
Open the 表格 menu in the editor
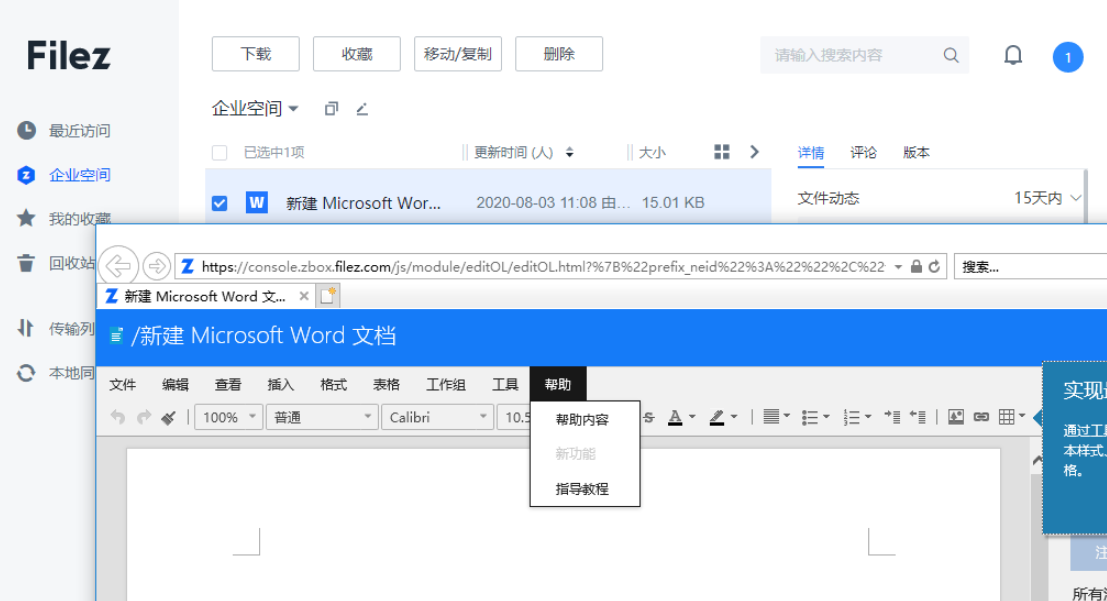[x=386, y=384]
